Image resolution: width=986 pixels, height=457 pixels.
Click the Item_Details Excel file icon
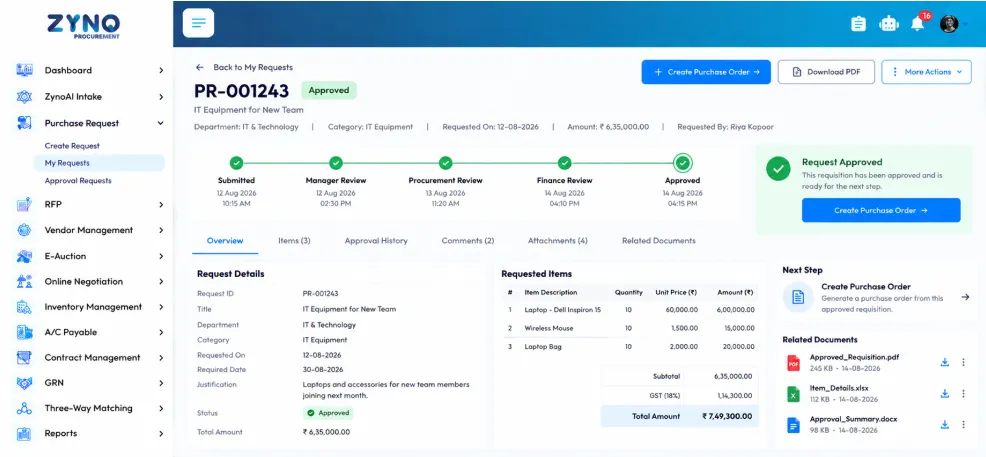(x=794, y=394)
